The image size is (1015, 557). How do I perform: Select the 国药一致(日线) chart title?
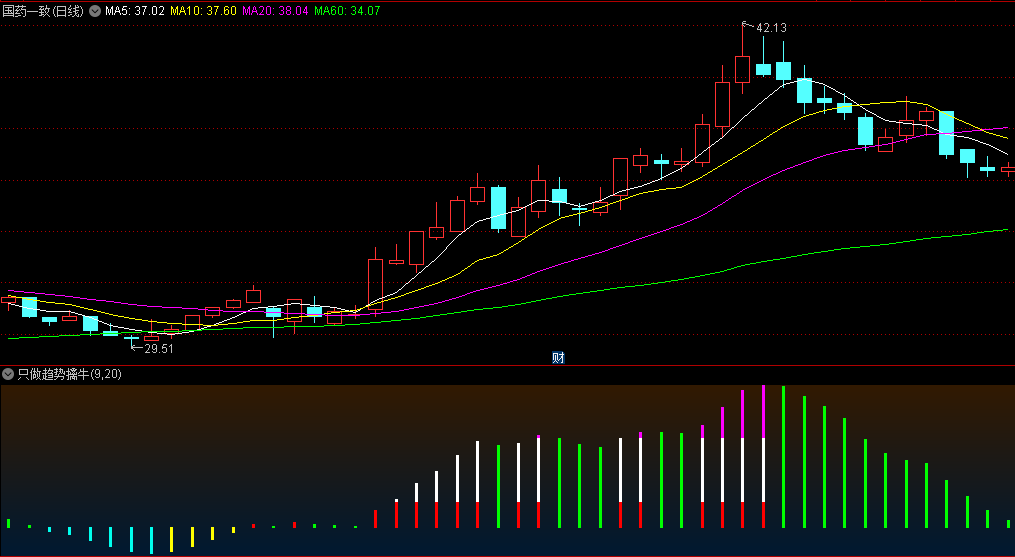pos(43,11)
